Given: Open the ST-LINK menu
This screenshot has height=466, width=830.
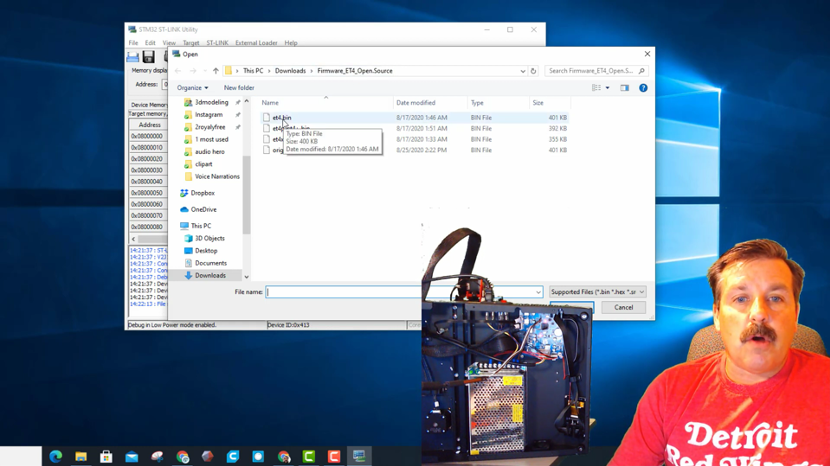Looking at the screenshot, I should tap(217, 43).
